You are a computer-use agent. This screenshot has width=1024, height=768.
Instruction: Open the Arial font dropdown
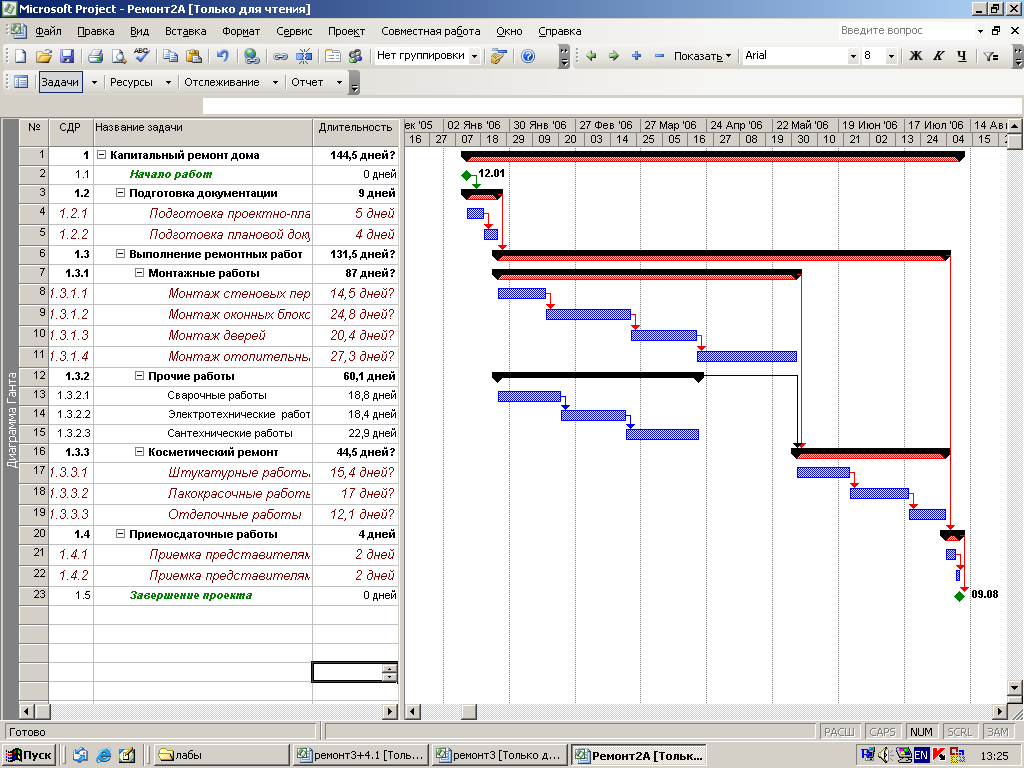click(x=853, y=56)
